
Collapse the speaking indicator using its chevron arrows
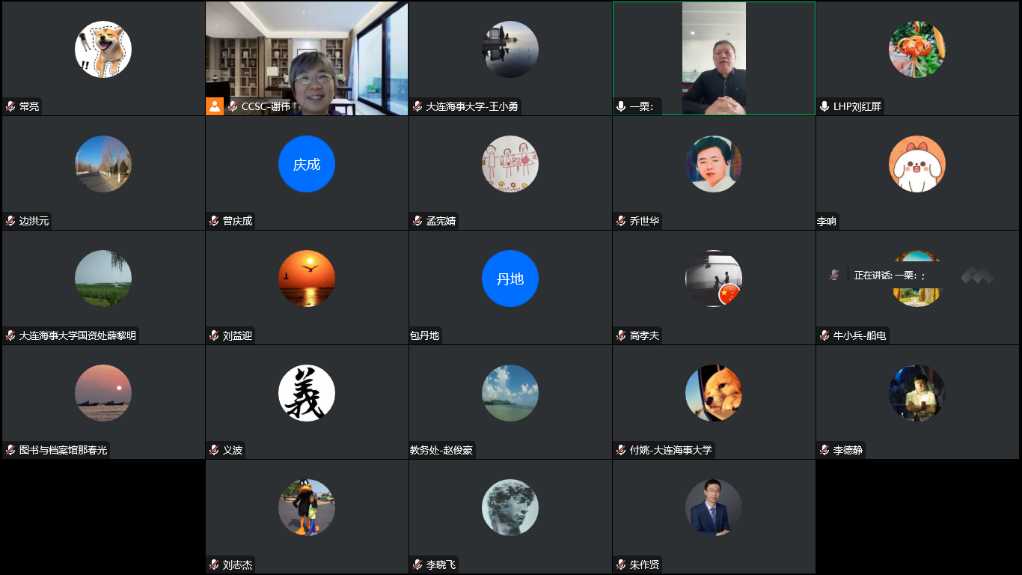point(977,275)
